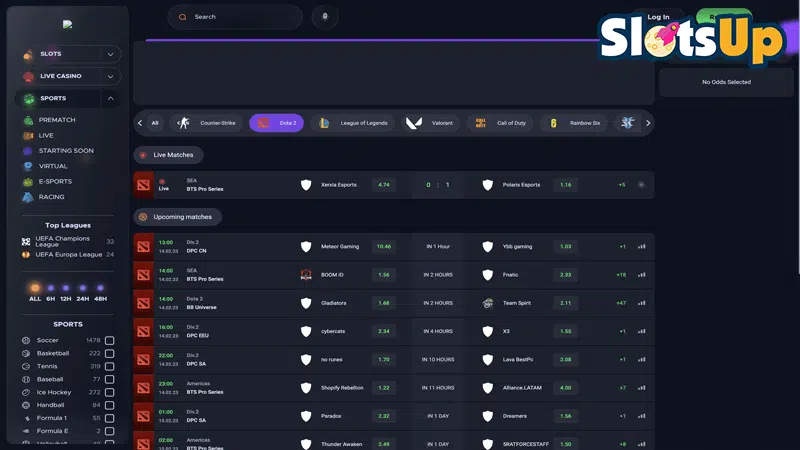Click the Virtual sports icon

[x=28, y=166]
